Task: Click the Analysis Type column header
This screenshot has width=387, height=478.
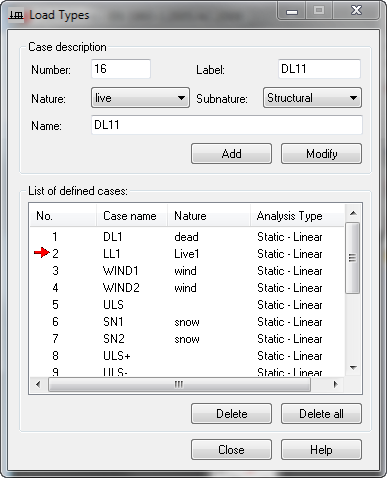Action: tap(297, 216)
